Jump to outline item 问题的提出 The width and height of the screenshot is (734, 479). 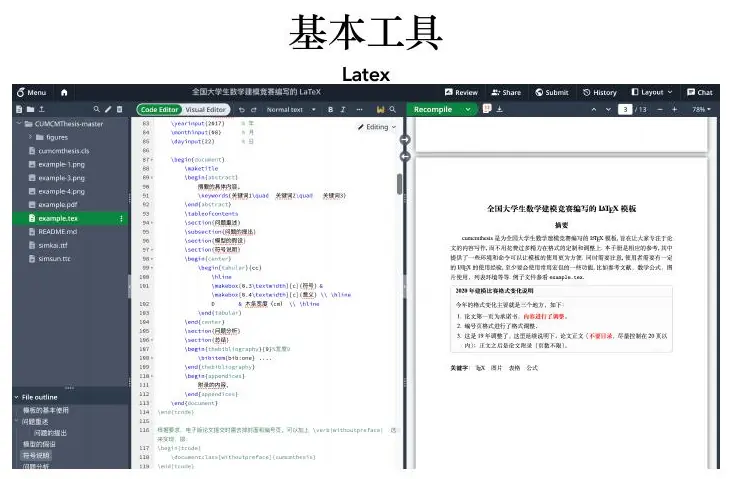pyautogui.click(x=50, y=433)
